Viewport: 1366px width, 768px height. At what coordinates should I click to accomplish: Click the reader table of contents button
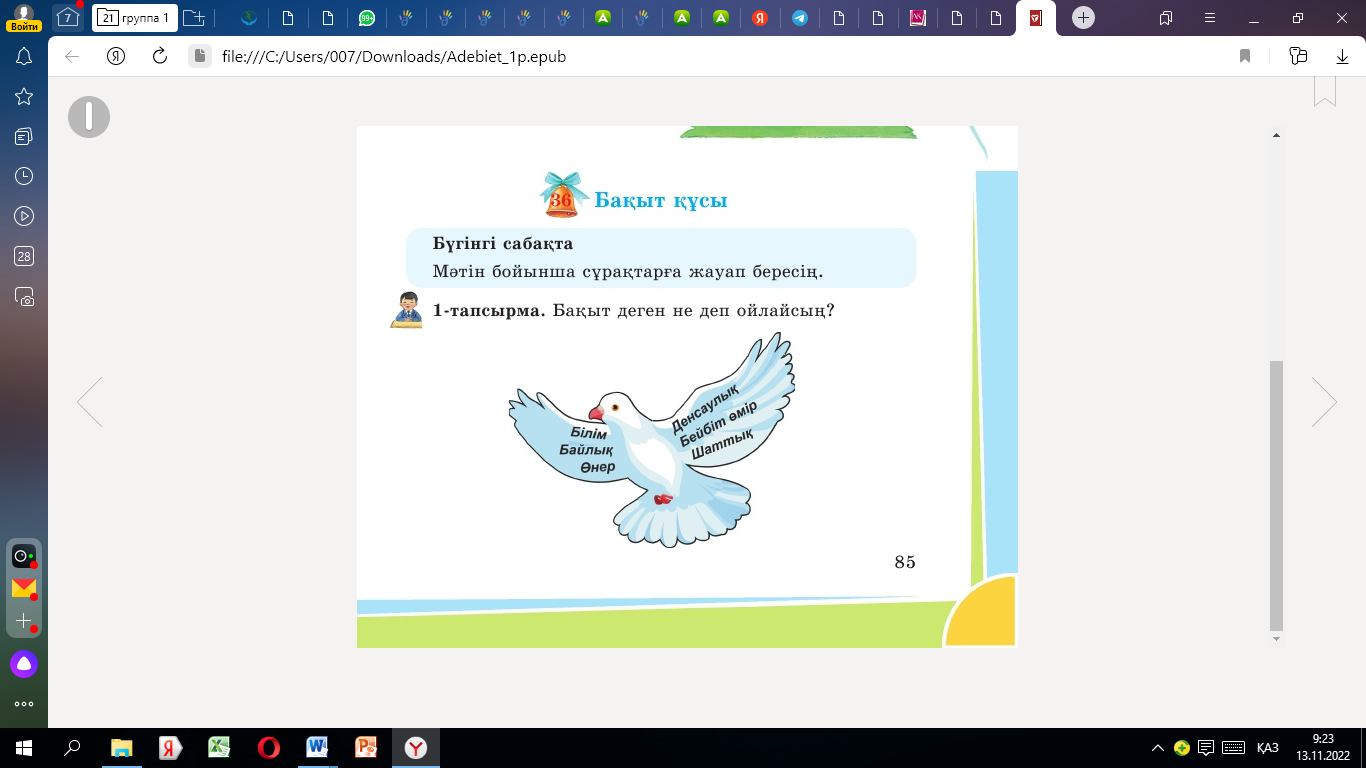tap(89, 117)
